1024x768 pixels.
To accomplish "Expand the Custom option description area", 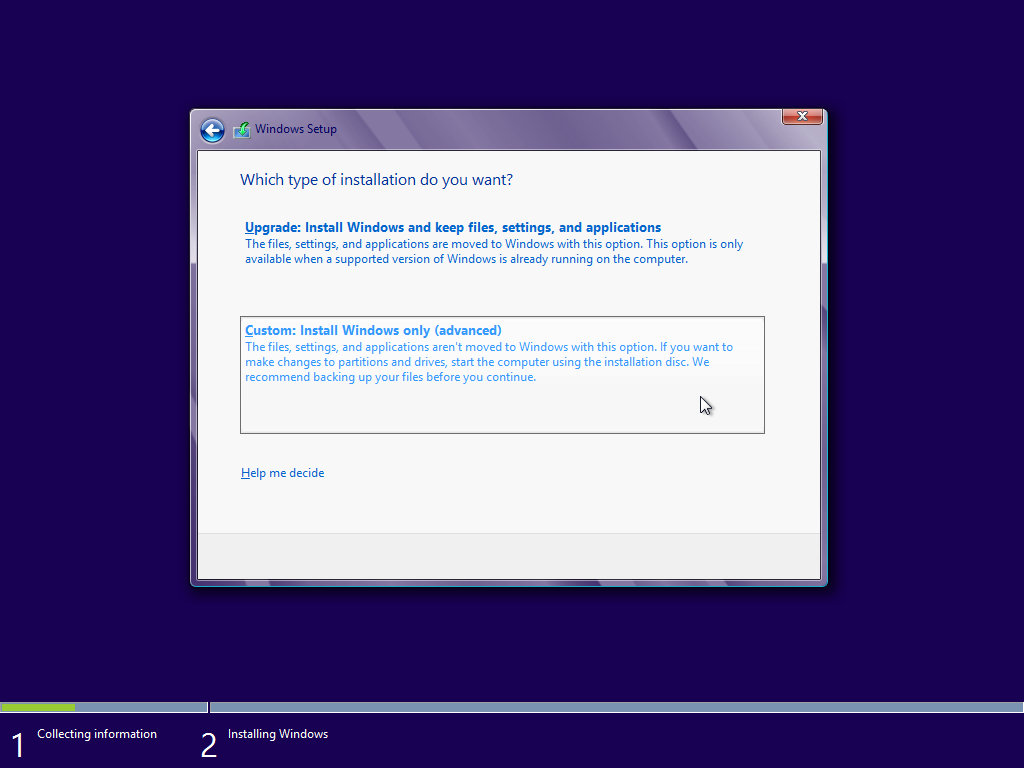I will point(490,361).
